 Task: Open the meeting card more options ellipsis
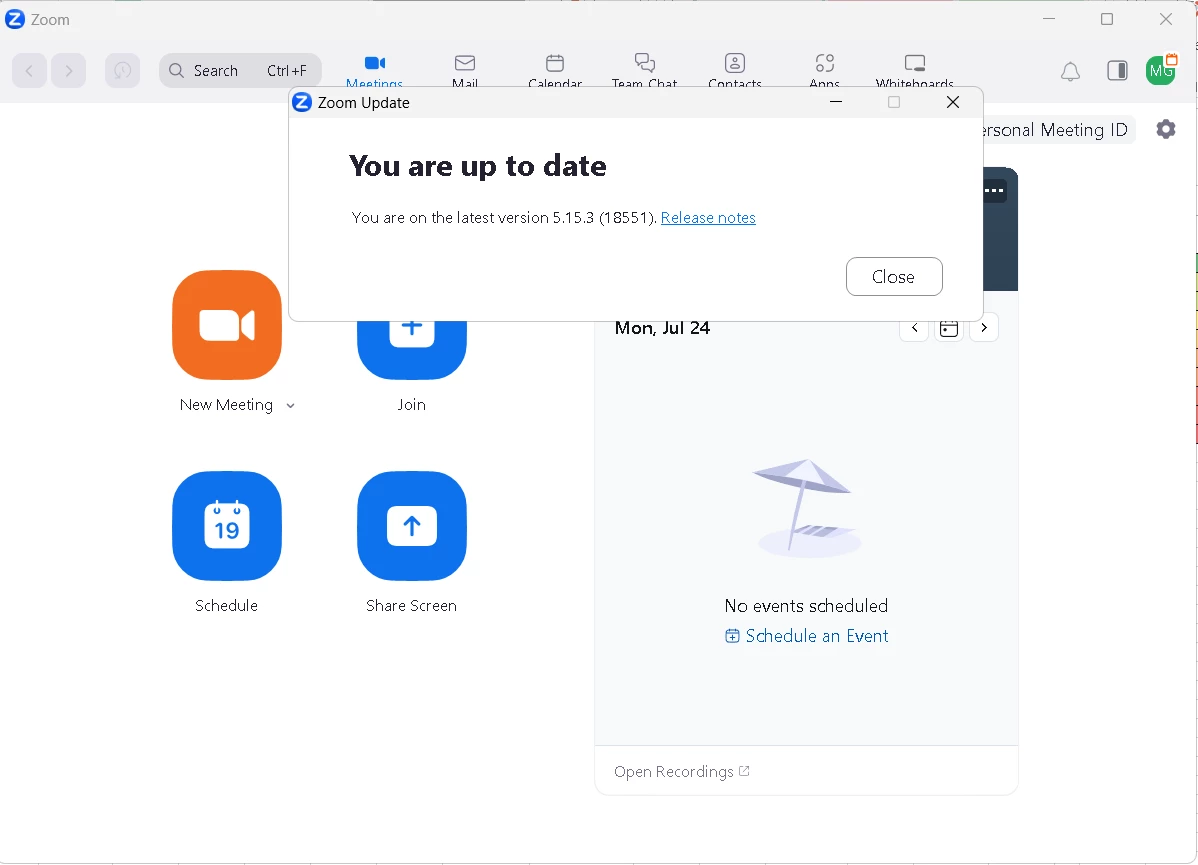pos(994,190)
